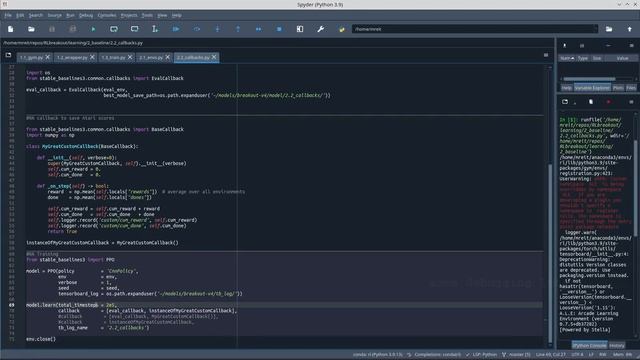Close the 1.2_wrapper.py tab
Image resolution: width=640 pixels, height=360 pixels.
point(92,57)
